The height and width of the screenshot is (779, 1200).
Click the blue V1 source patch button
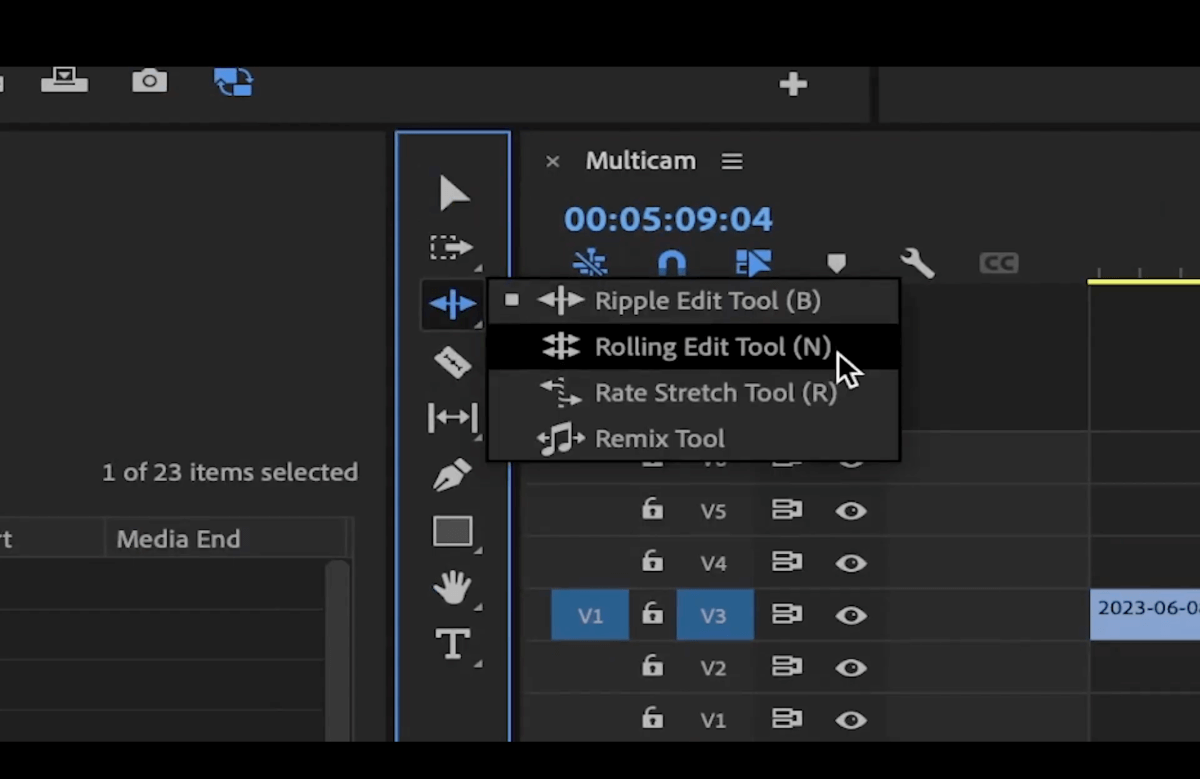[590, 615]
